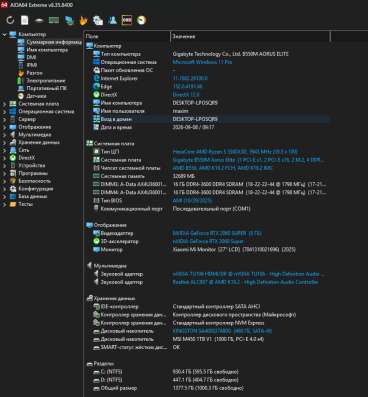Open the Microsoft Windows 11 Pro link
The width and height of the screenshot is (368, 397).
click(202, 62)
